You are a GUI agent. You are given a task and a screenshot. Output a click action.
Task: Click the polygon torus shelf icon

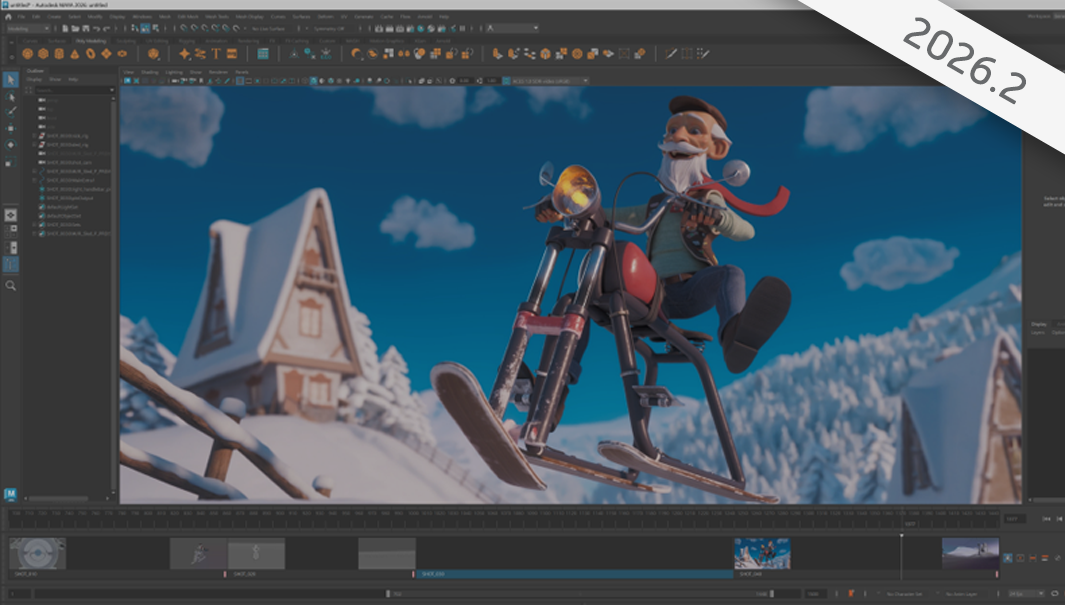point(90,54)
